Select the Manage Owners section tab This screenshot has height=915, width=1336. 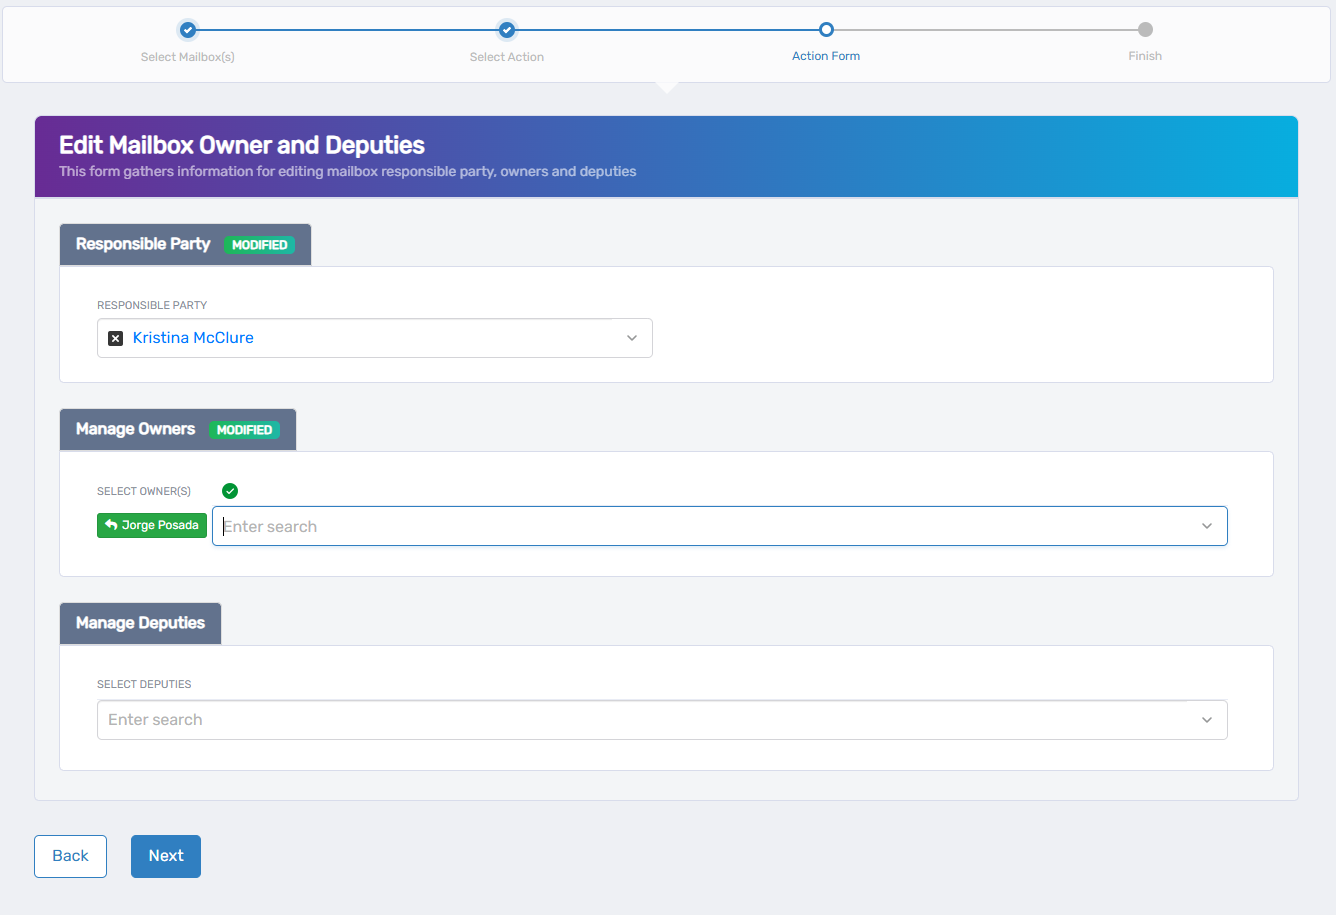coord(136,429)
